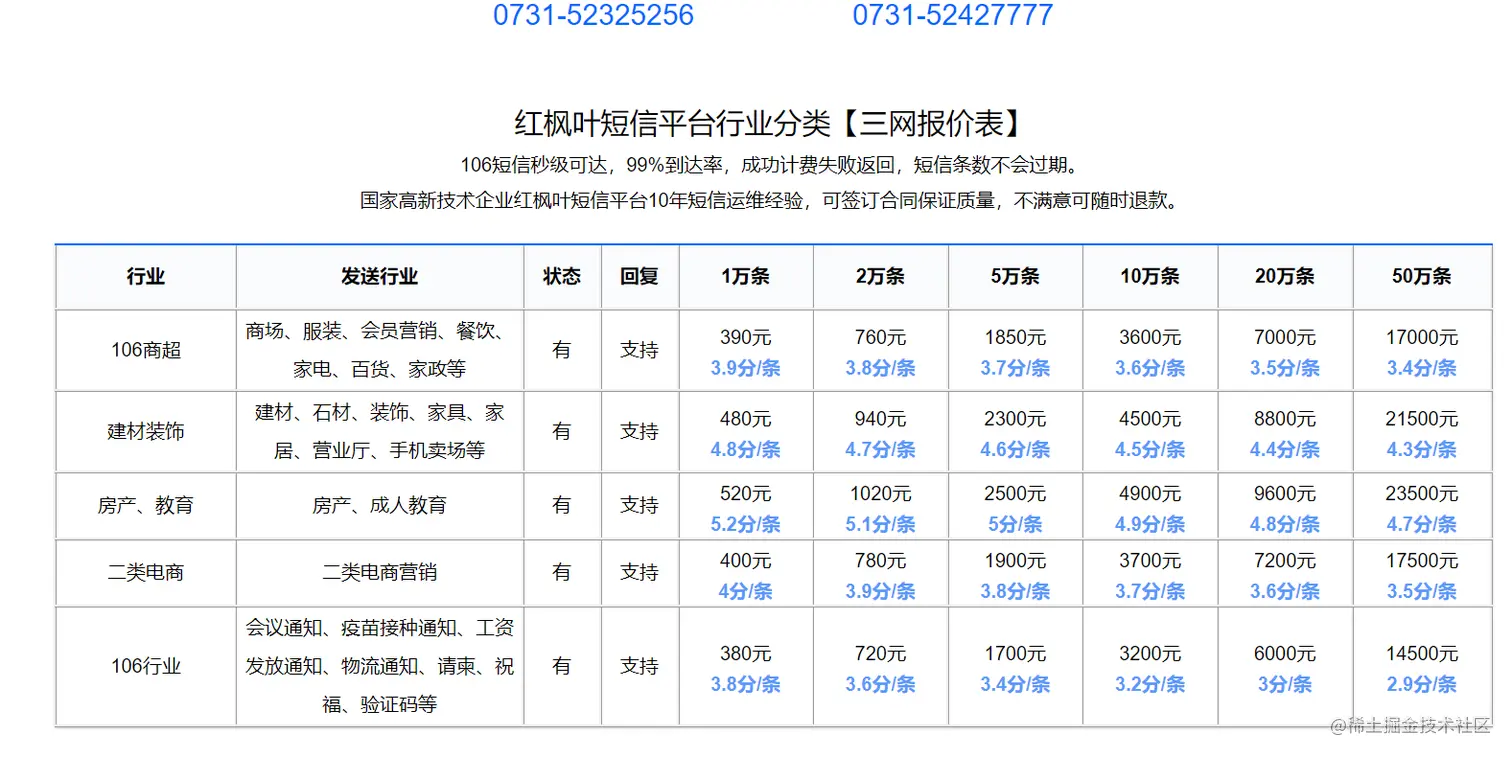Click the title 红枫叶短信平台行业分类【三网报价表】
This screenshot has width=1512, height=757.
[771, 123]
